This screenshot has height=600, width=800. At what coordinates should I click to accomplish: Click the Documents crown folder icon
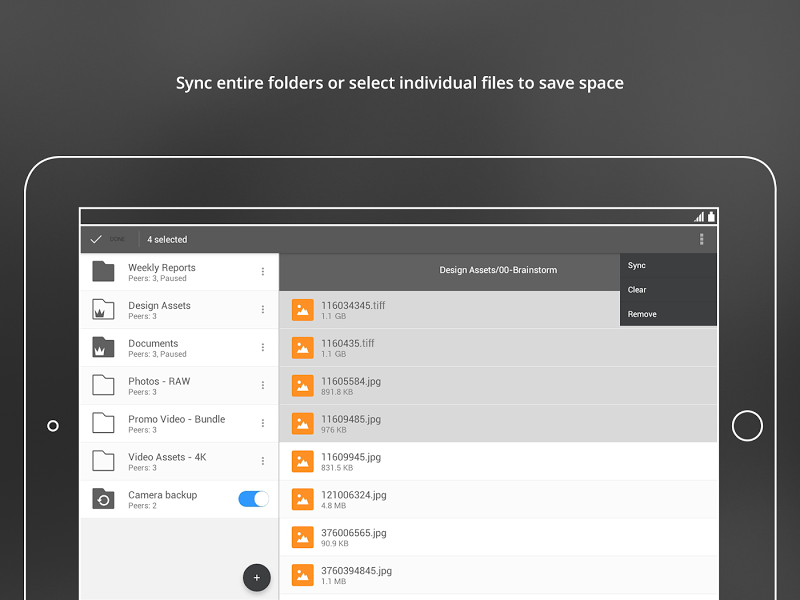pyautogui.click(x=103, y=347)
